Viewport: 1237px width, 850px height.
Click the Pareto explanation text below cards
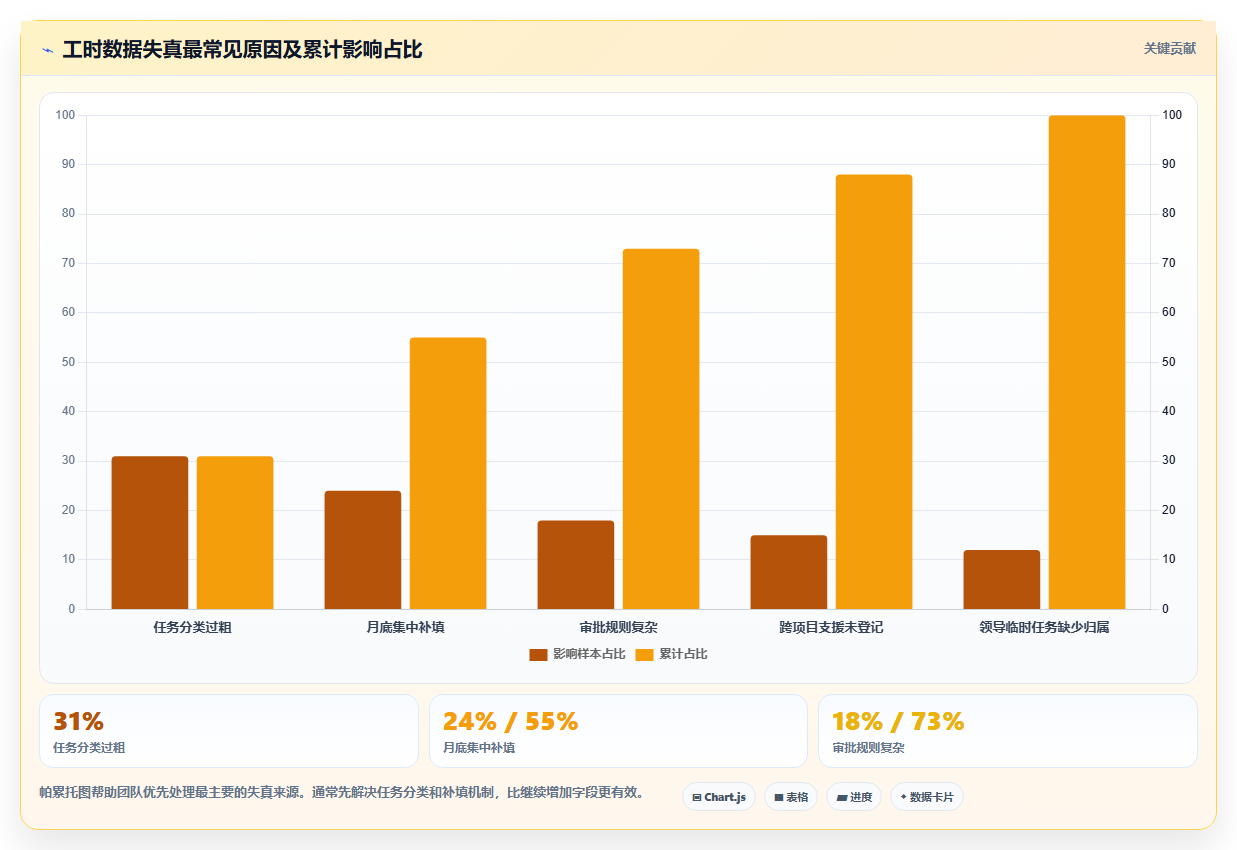pyautogui.click(x=341, y=793)
